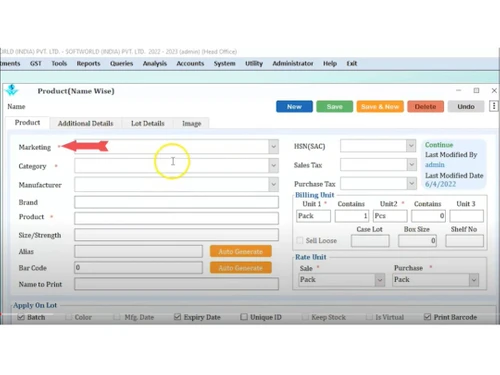Open the Reports menu
500x375 pixels.
(88, 63)
